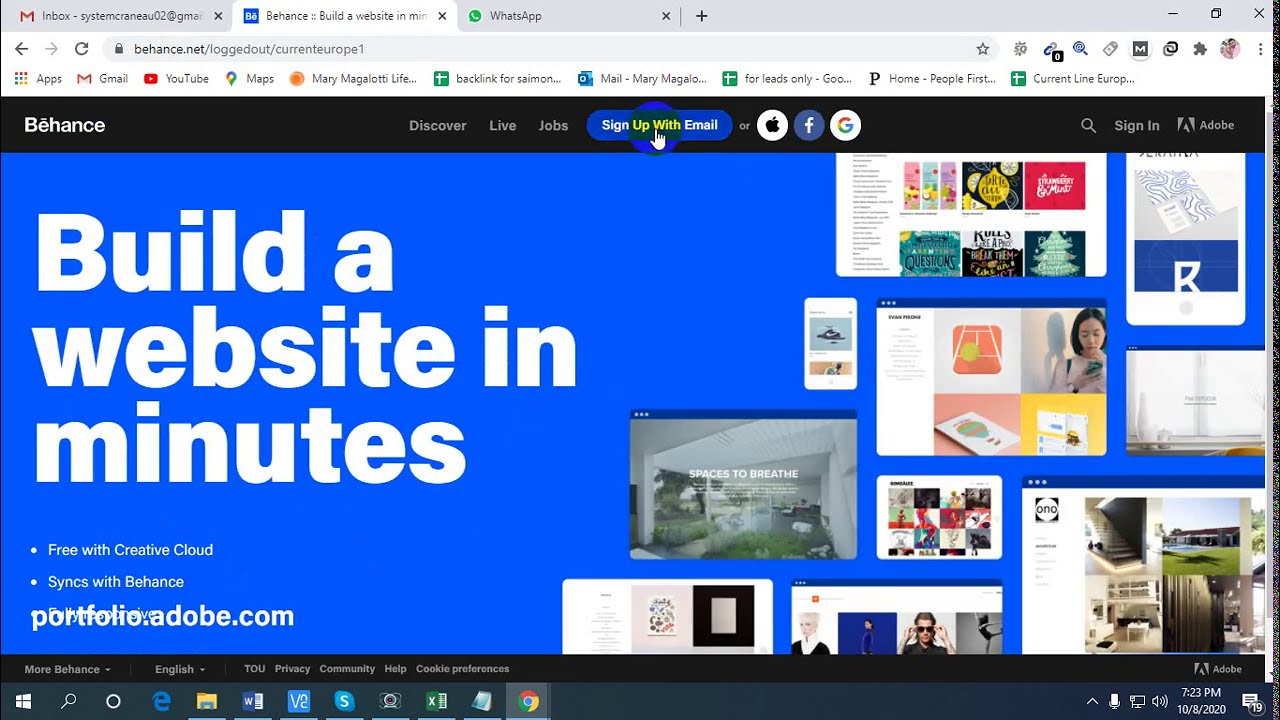This screenshot has width=1280, height=720.
Task: Click the Adobe logo in header
Action: pyautogui.click(x=1206, y=125)
